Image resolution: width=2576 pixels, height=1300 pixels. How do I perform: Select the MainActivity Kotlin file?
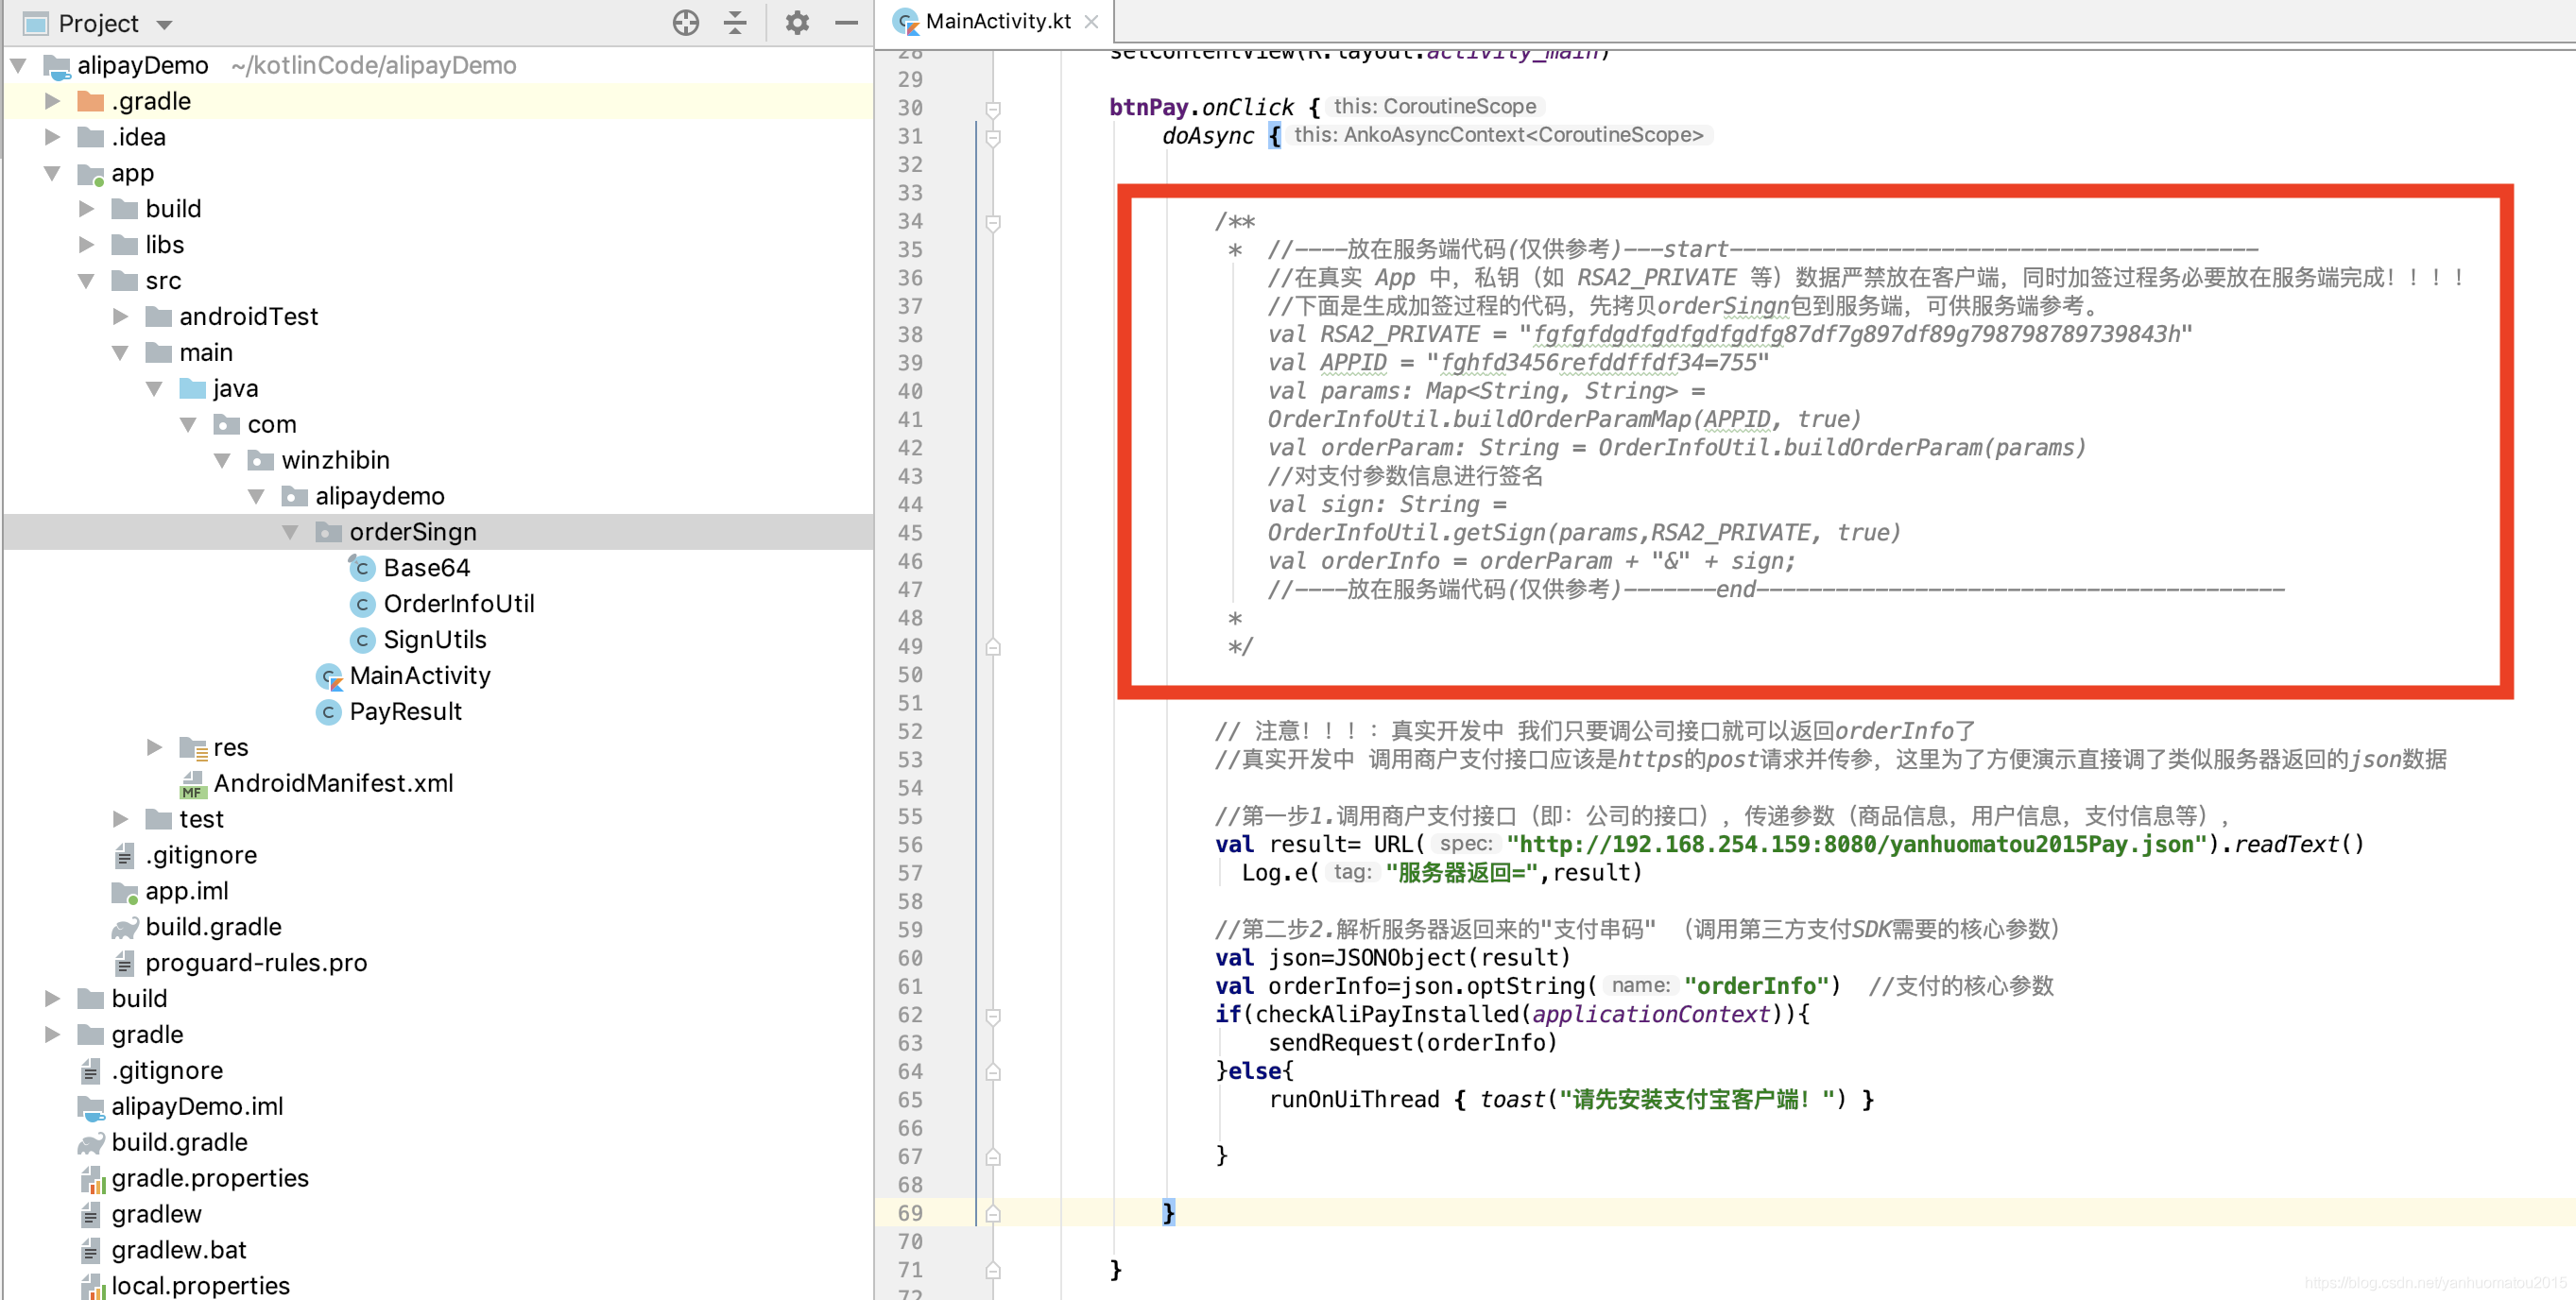pyautogui.click(x=420, y=676)
